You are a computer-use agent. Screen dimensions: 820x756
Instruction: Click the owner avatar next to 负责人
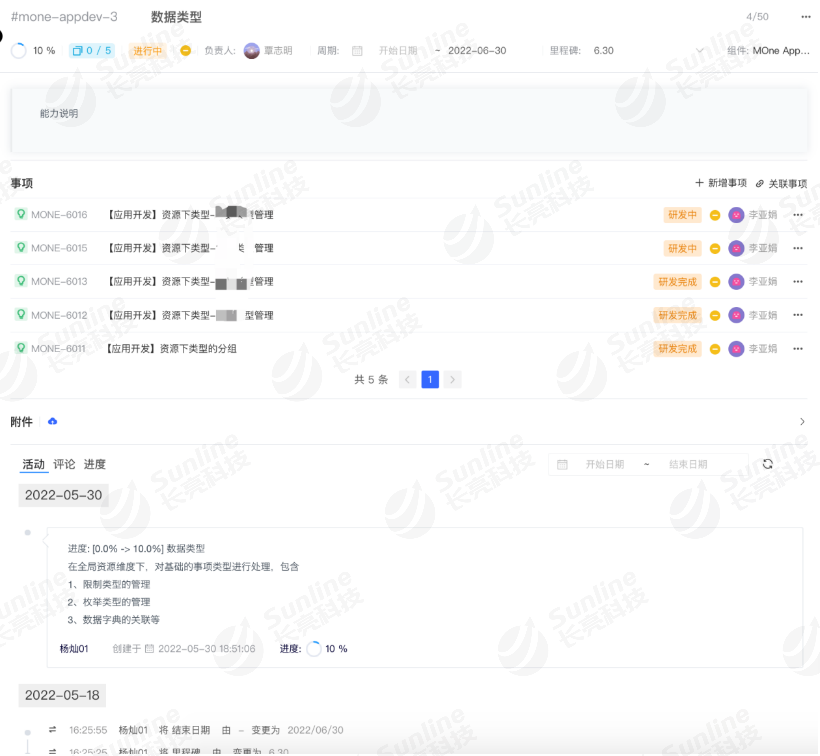pos(252,51)
